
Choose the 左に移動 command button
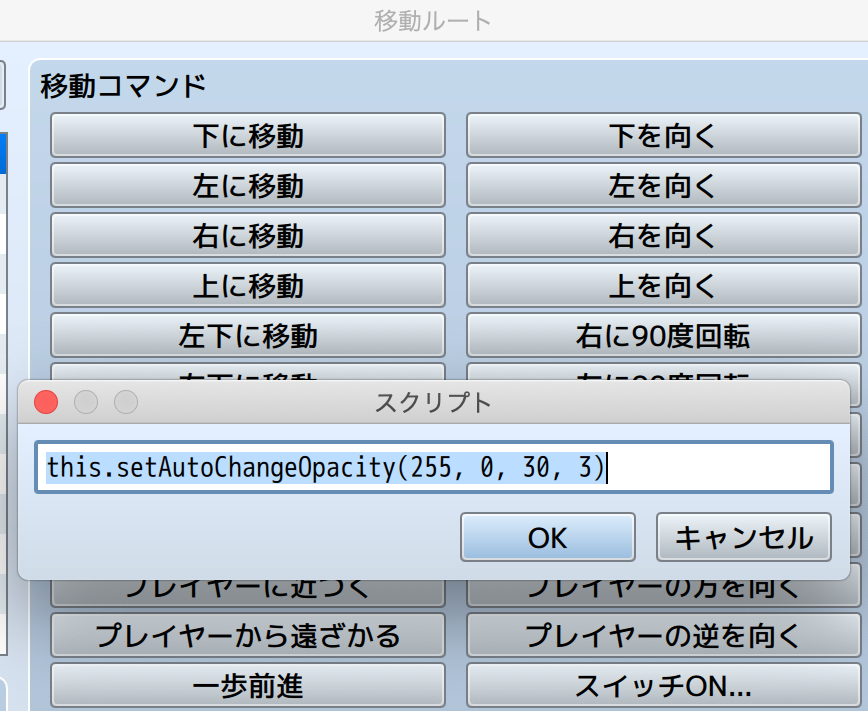click(x=247, y=185)
